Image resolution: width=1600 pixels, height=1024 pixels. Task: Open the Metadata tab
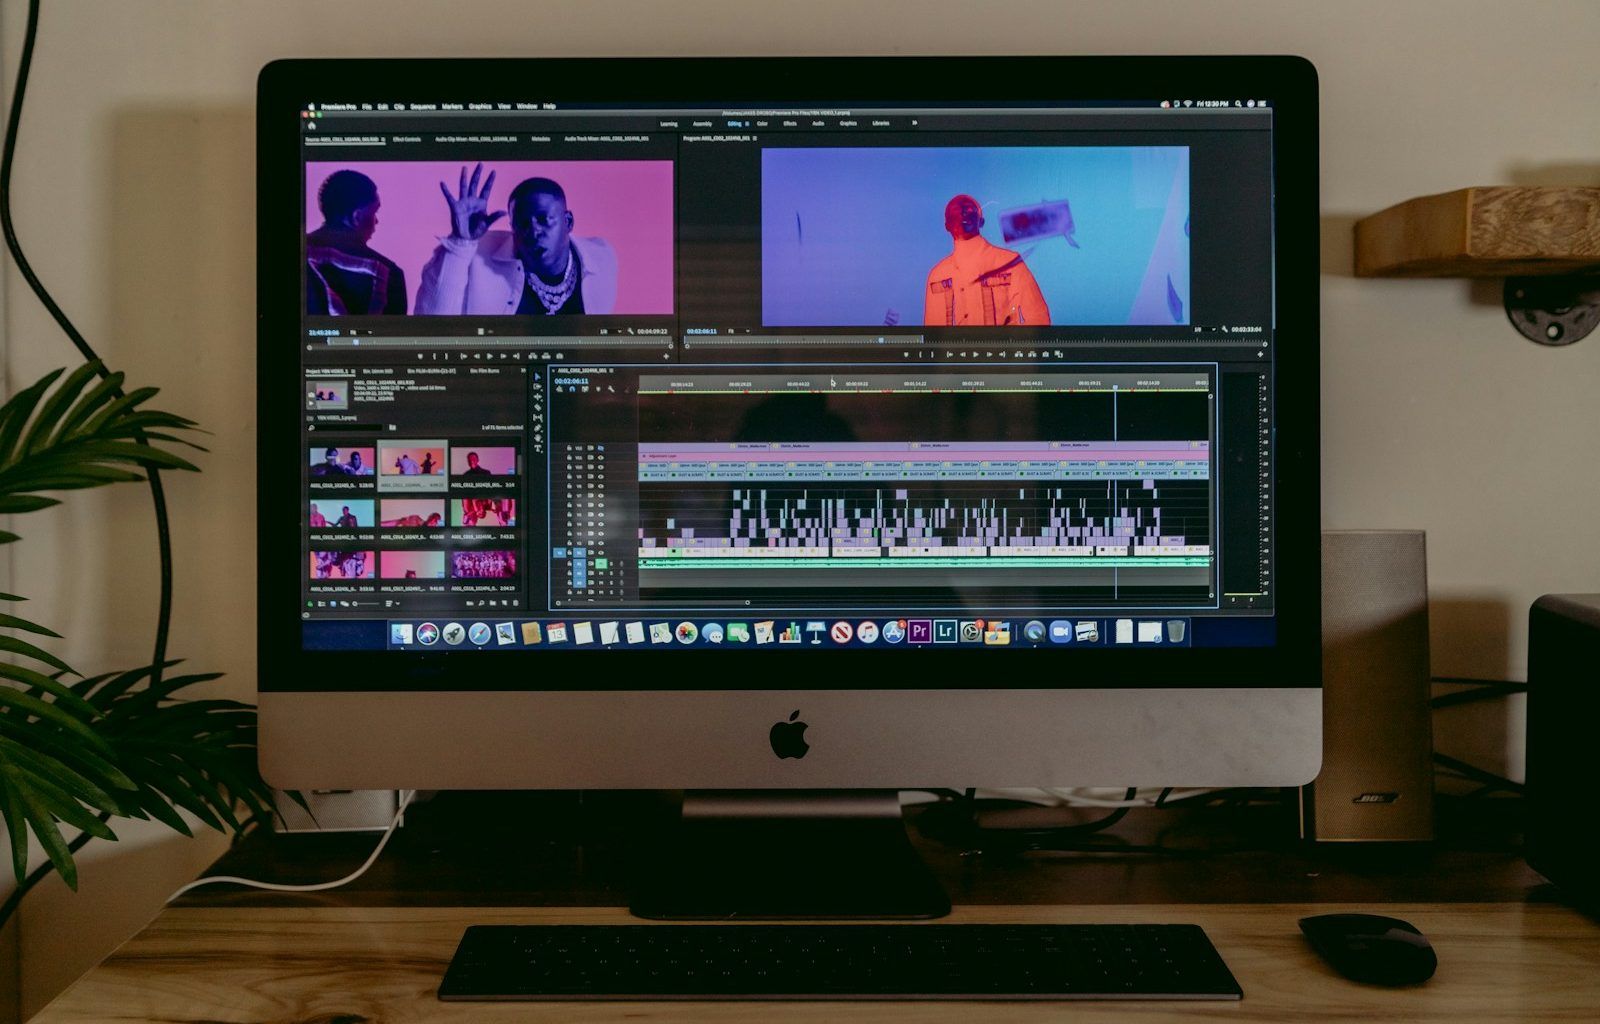point(540,139)
